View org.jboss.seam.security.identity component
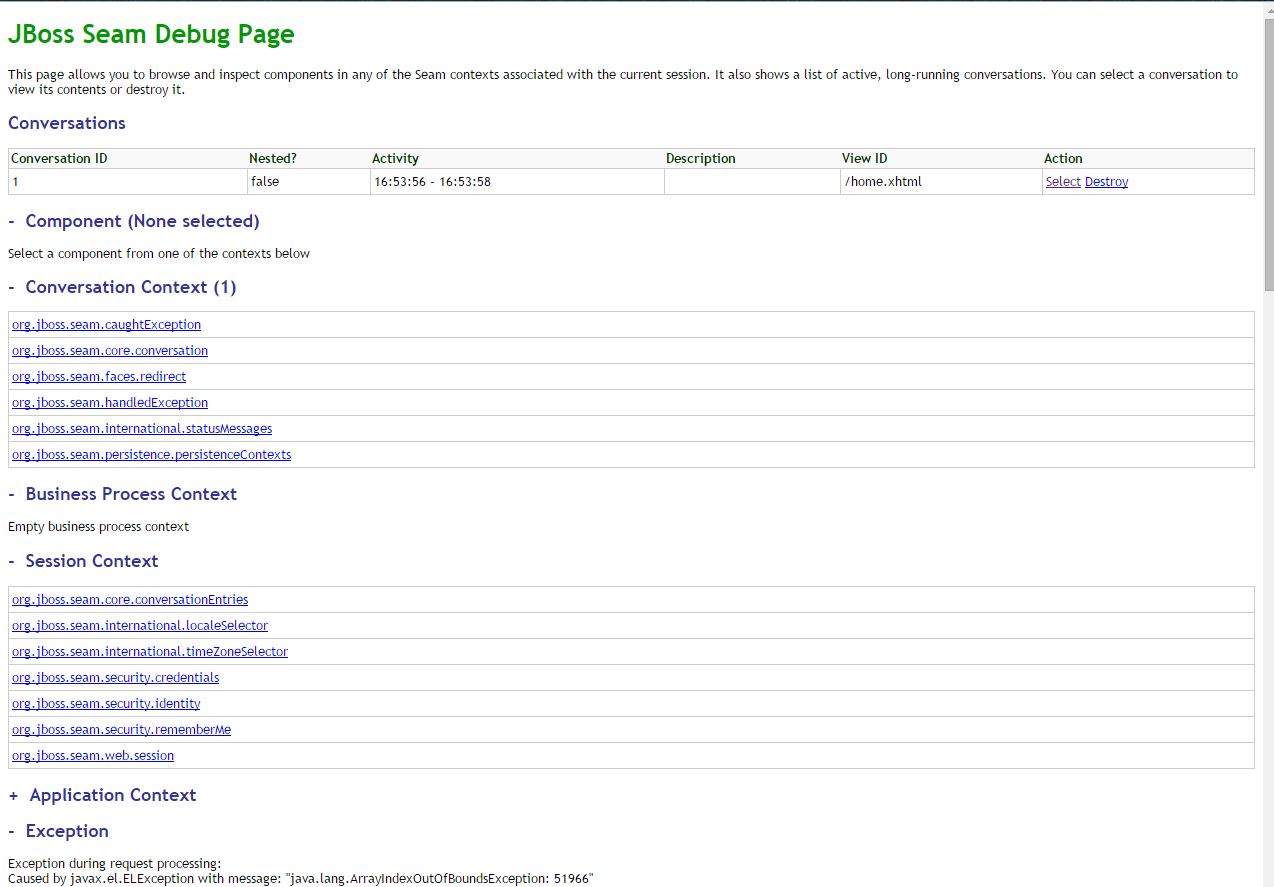The image size is (1274, 887). [106, 704]
